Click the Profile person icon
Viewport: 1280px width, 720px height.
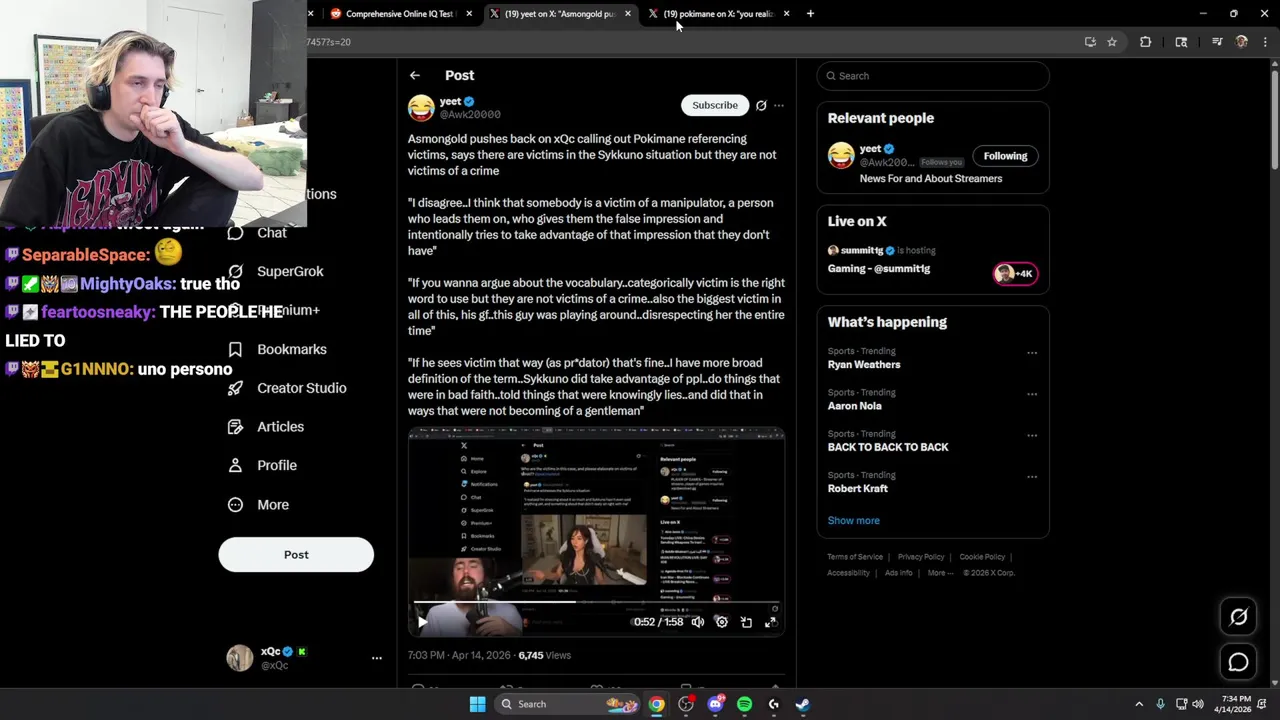click(x=235, y=465)
